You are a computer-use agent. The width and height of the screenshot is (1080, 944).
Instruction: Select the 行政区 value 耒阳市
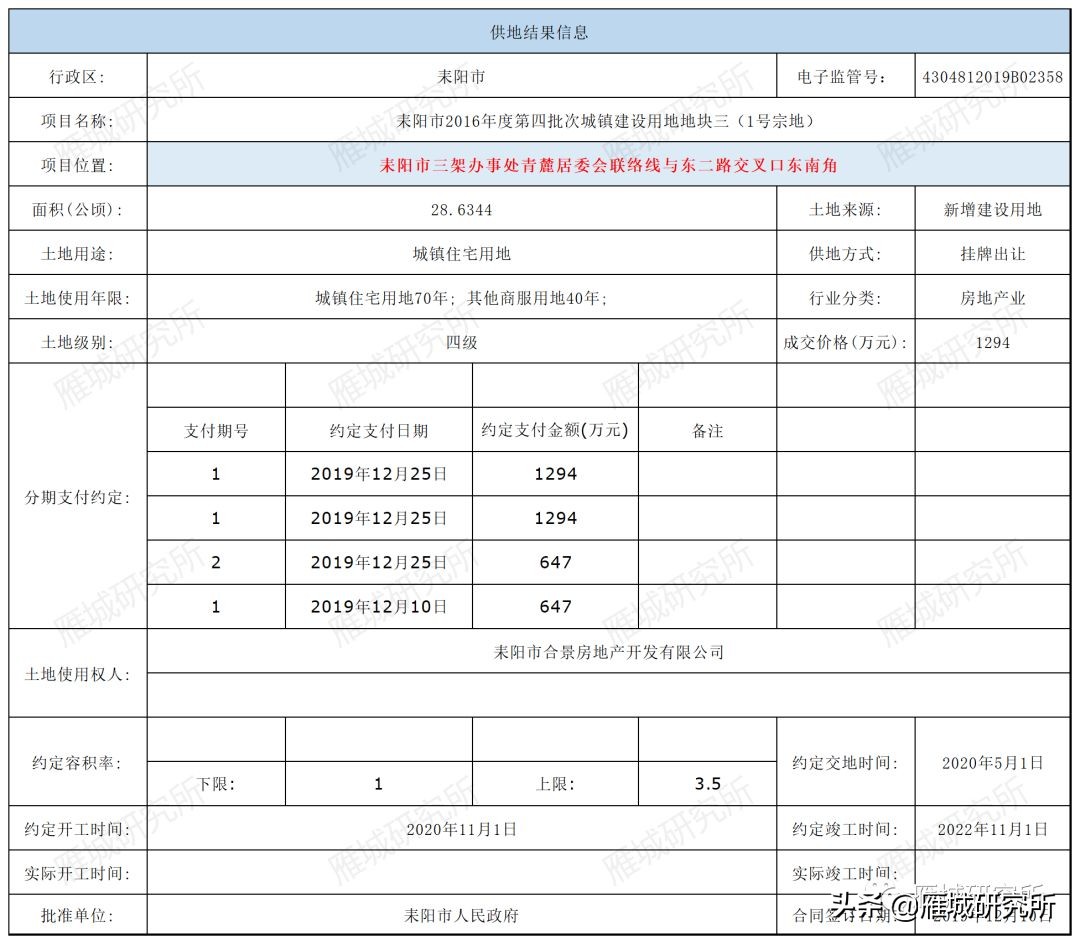tap(460, 74)
